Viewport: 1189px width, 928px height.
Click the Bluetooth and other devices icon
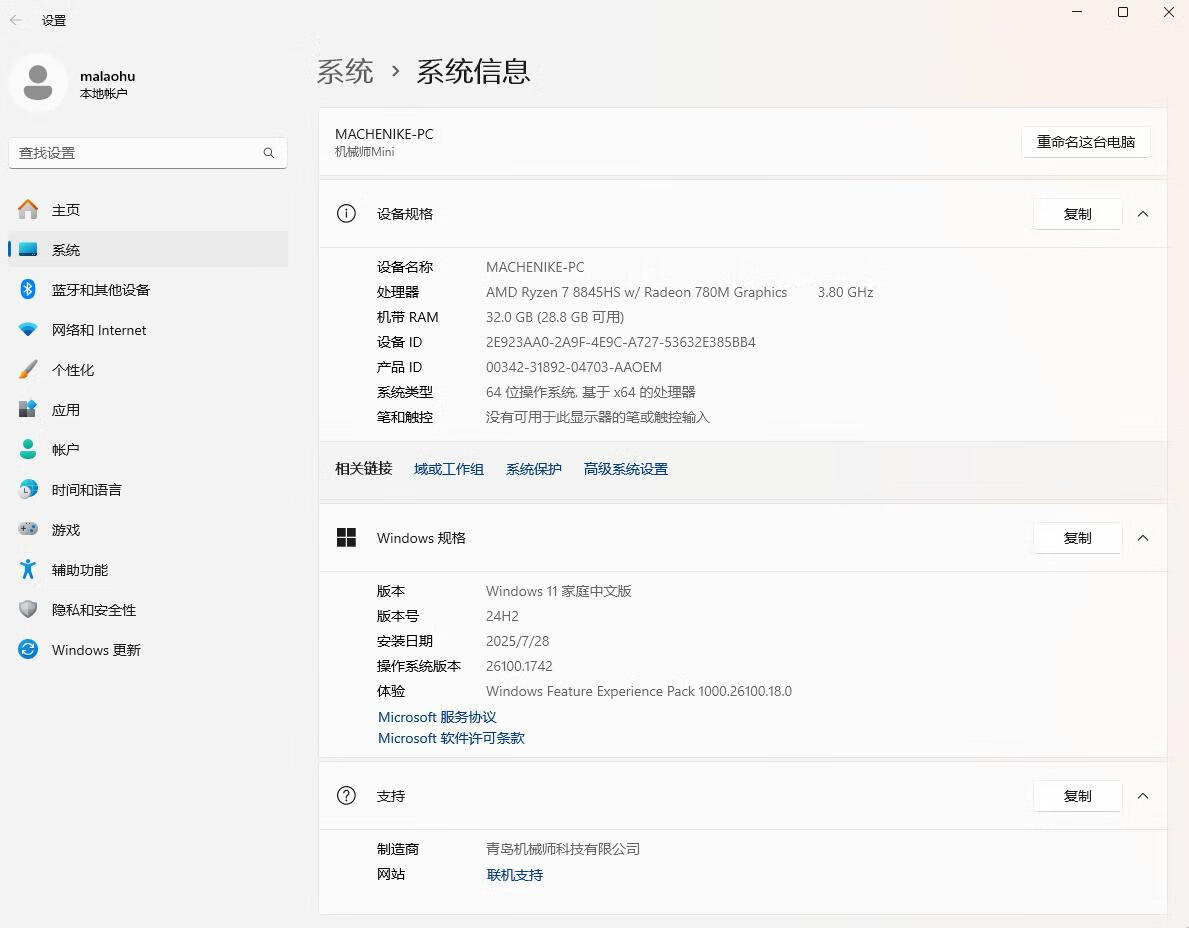28,290
